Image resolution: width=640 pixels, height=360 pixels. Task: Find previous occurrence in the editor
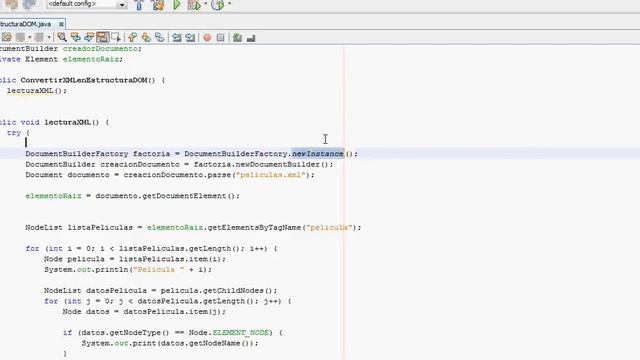76,38
